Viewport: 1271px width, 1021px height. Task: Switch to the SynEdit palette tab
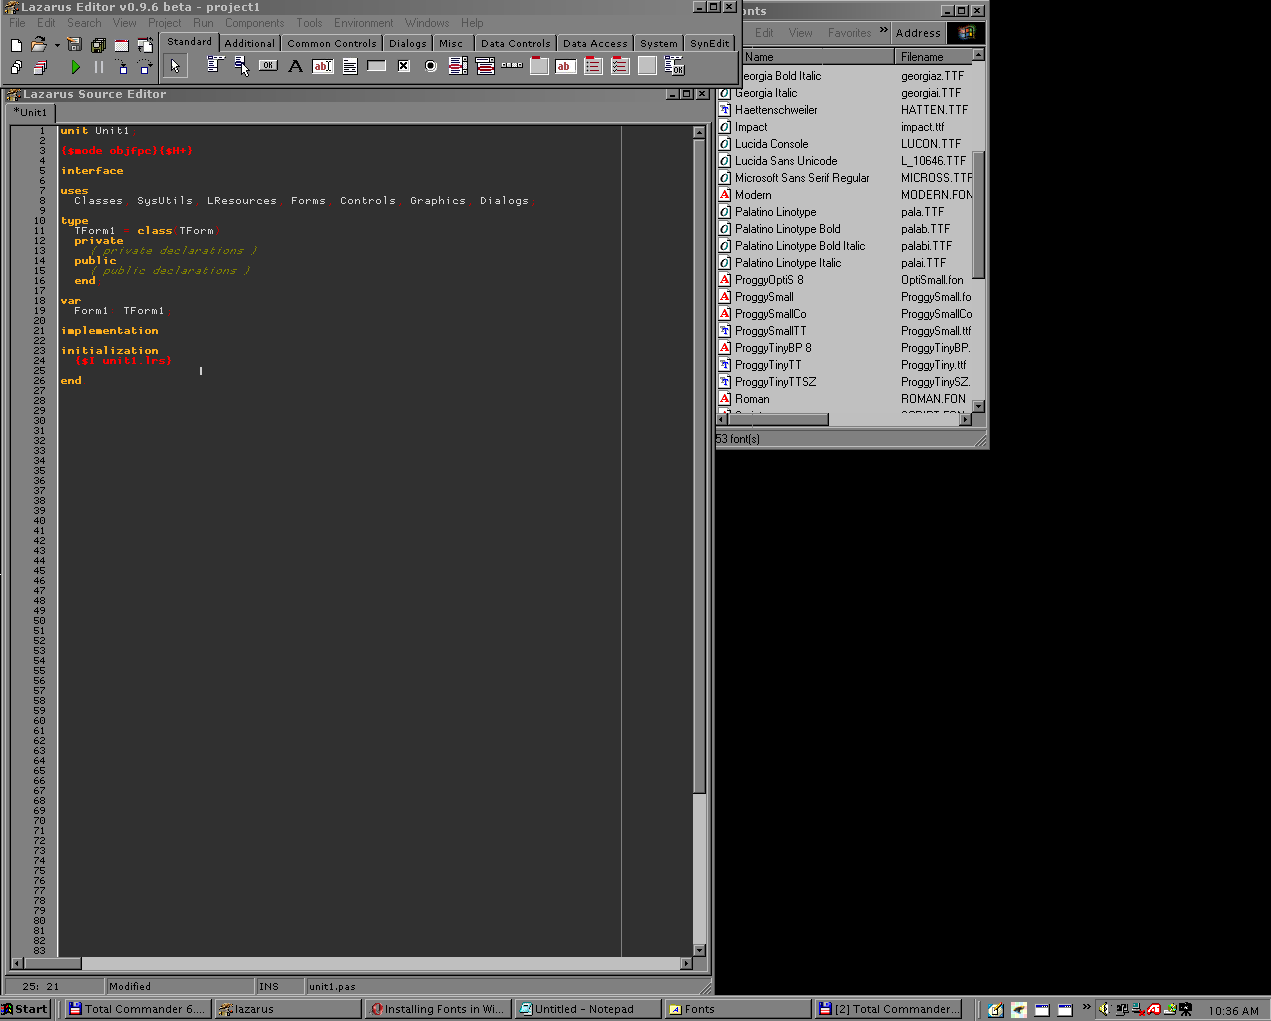click(x=709, y=43)
